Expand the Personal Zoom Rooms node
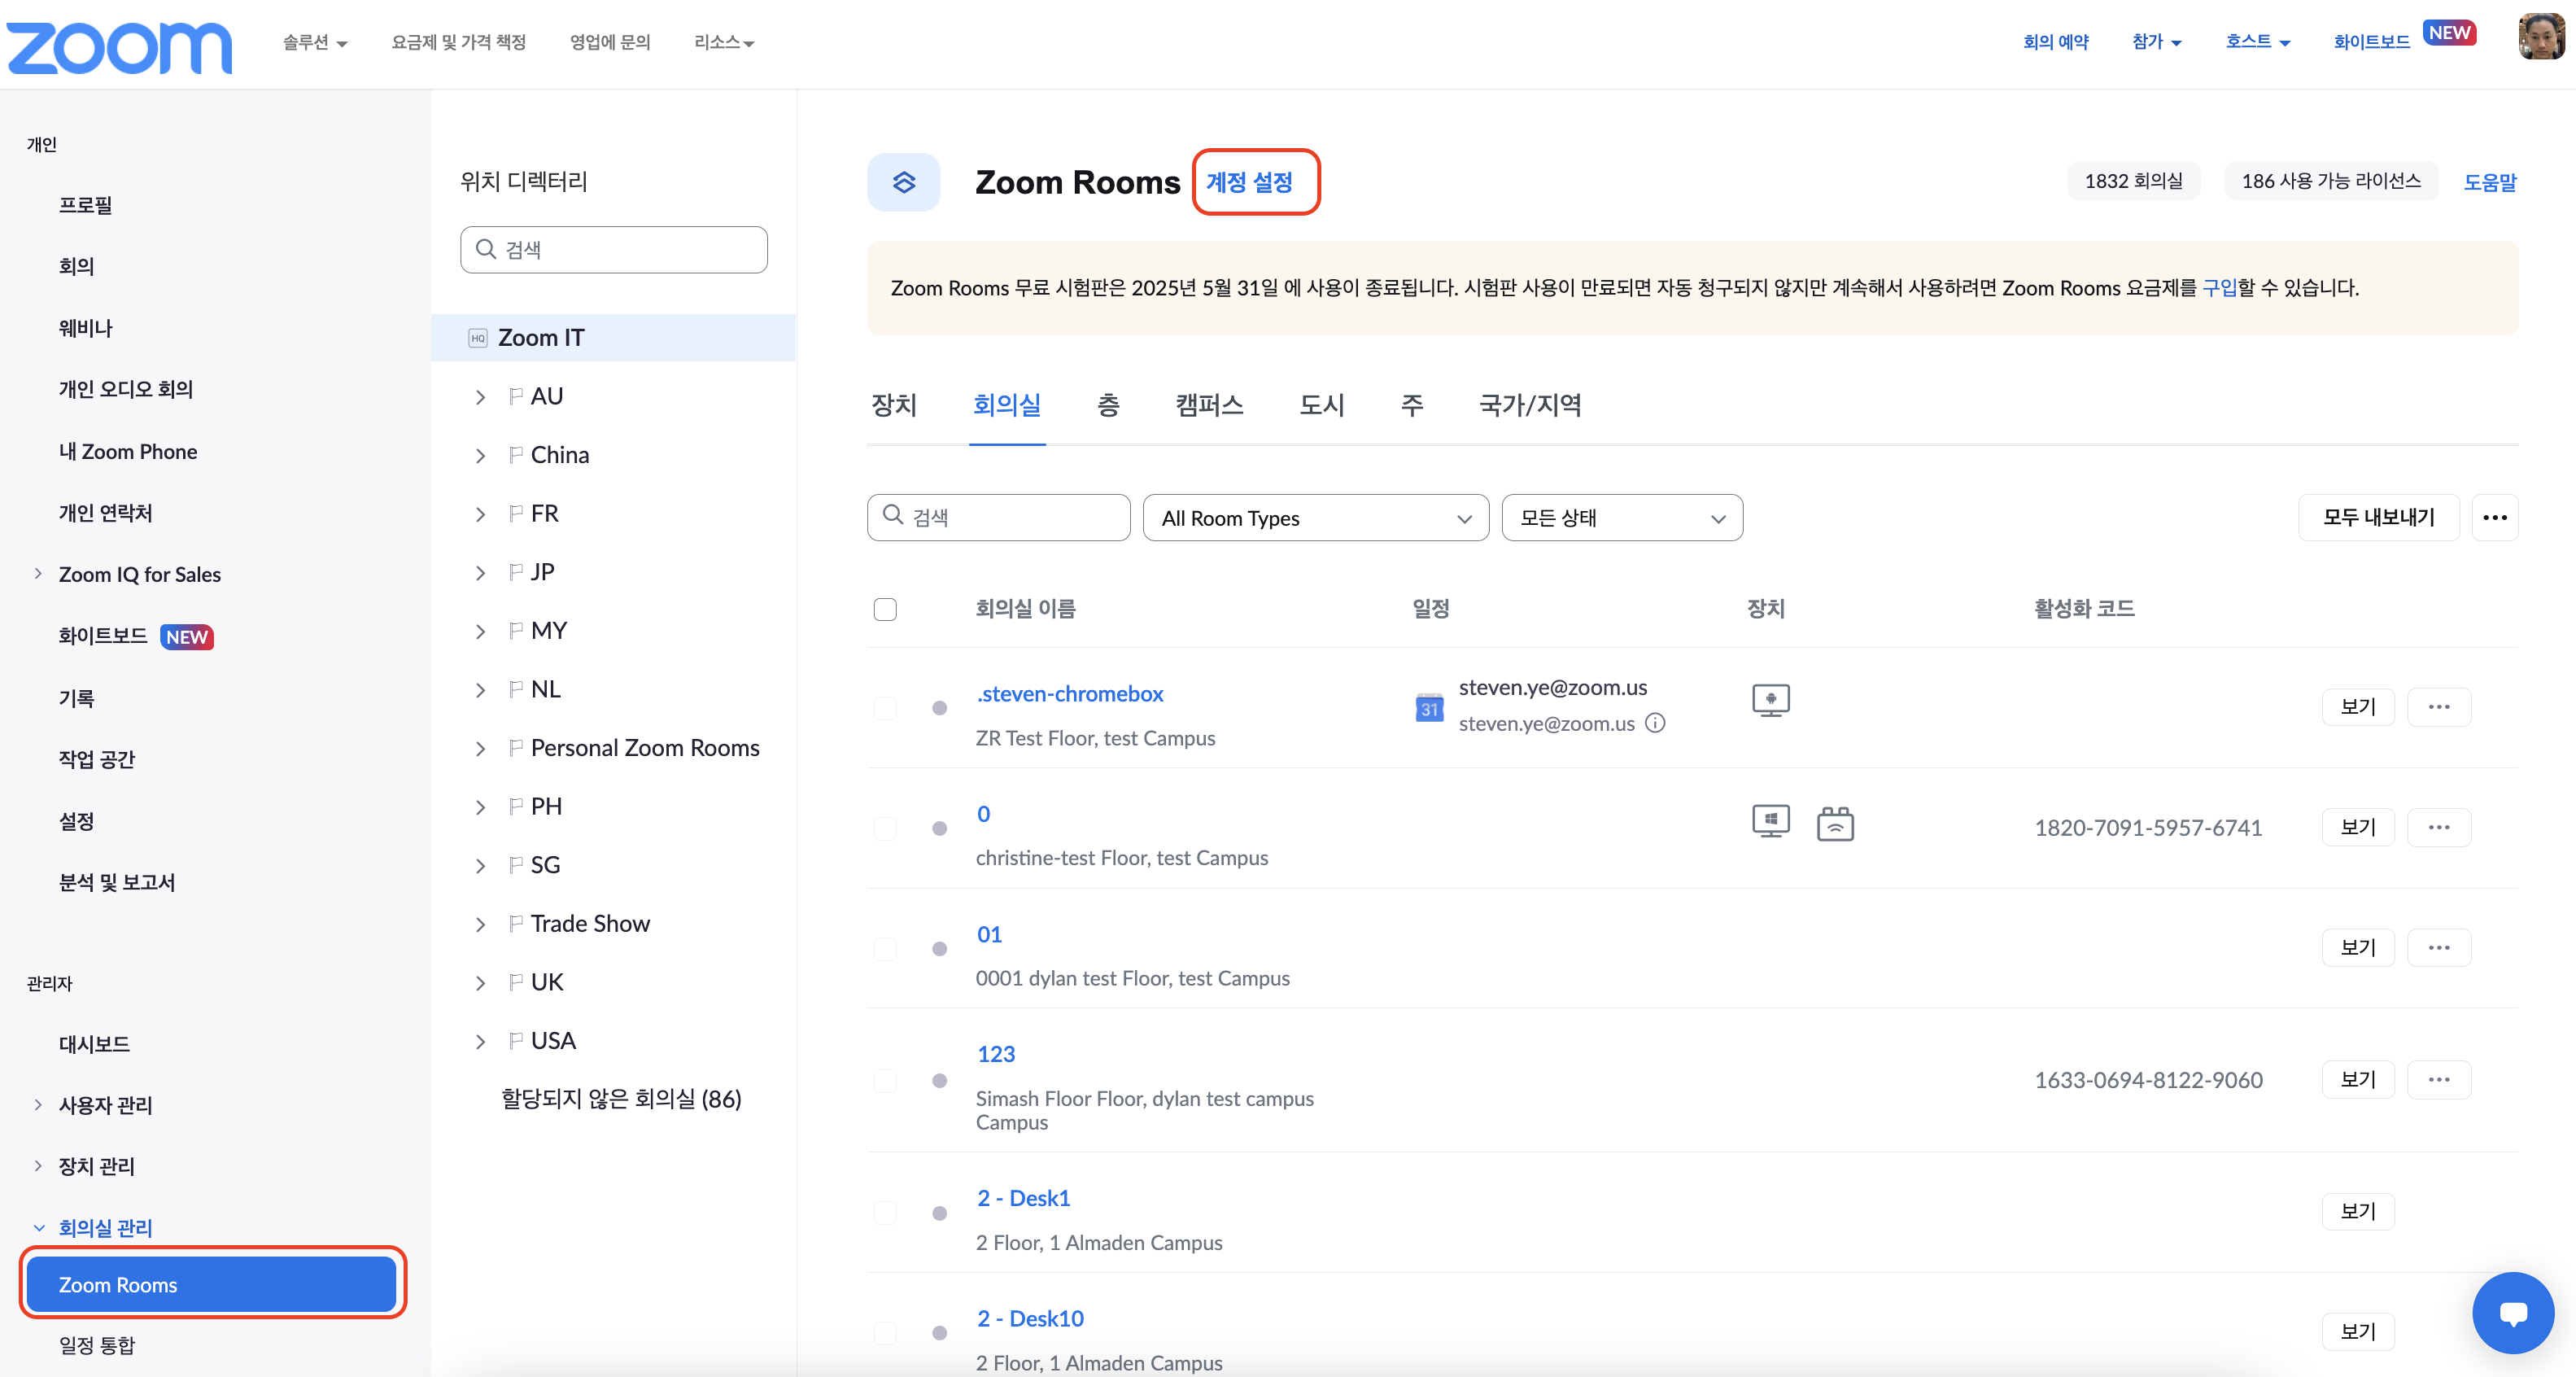 (480, 749)
